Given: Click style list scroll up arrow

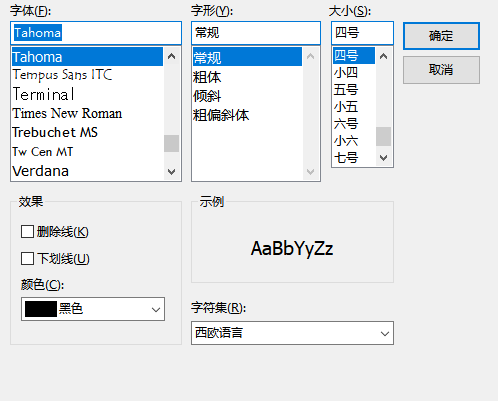Looking at the screenshot, I should click(311, 56).
